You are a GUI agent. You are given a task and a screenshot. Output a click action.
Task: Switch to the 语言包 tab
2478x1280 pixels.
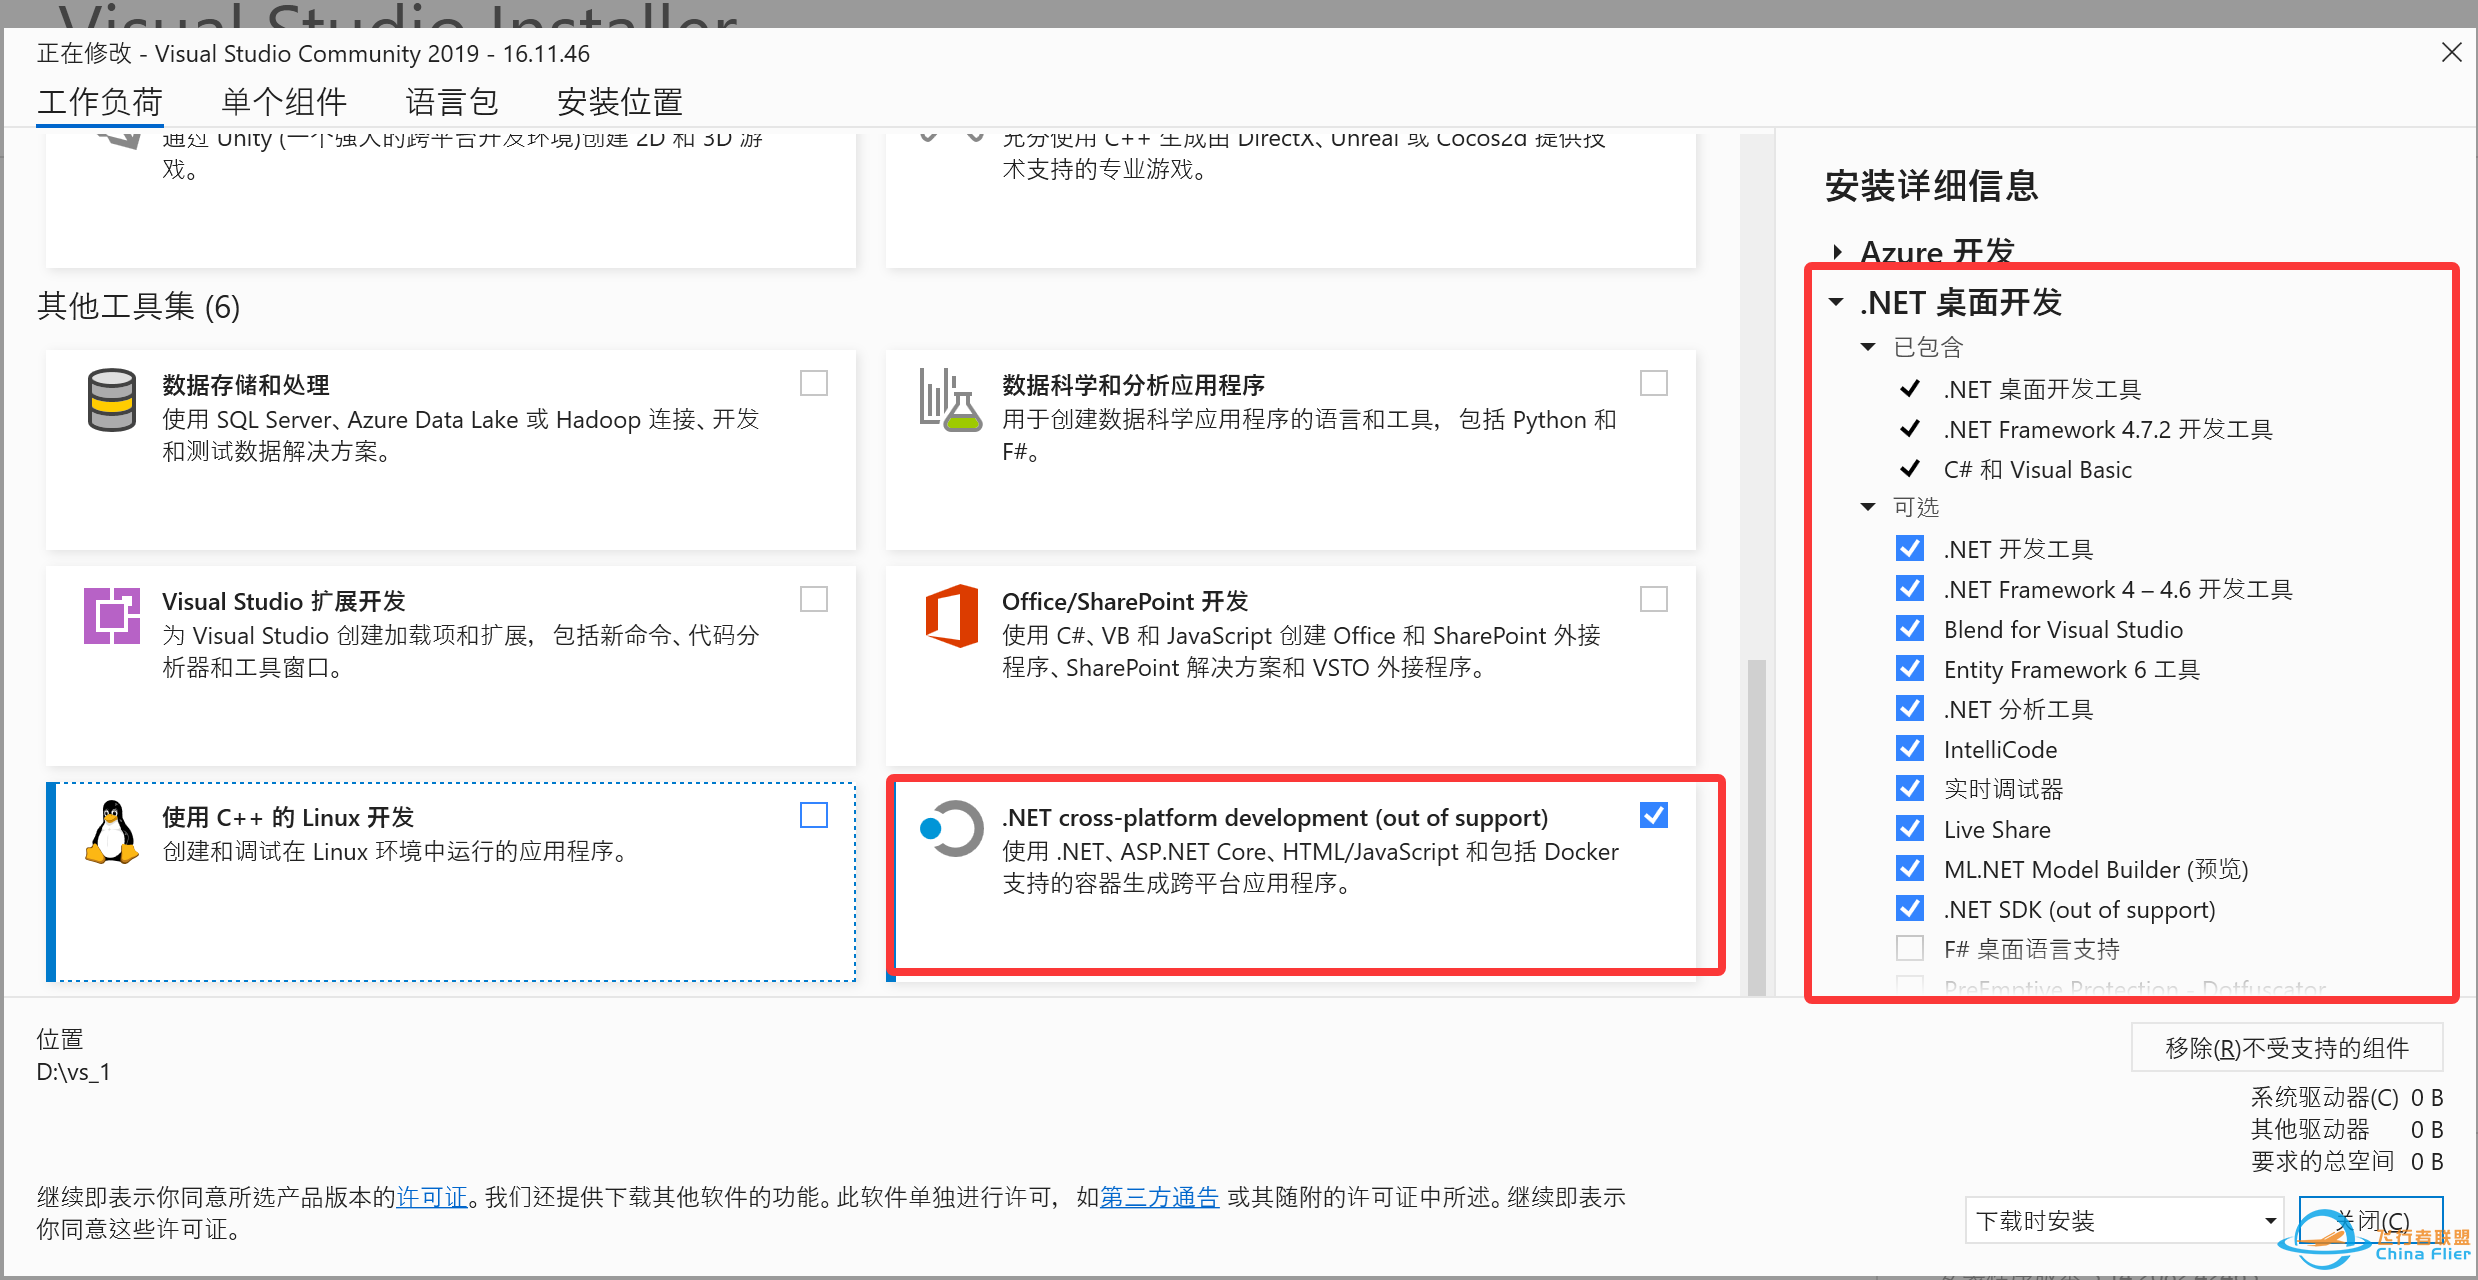[x=452, y=102]
